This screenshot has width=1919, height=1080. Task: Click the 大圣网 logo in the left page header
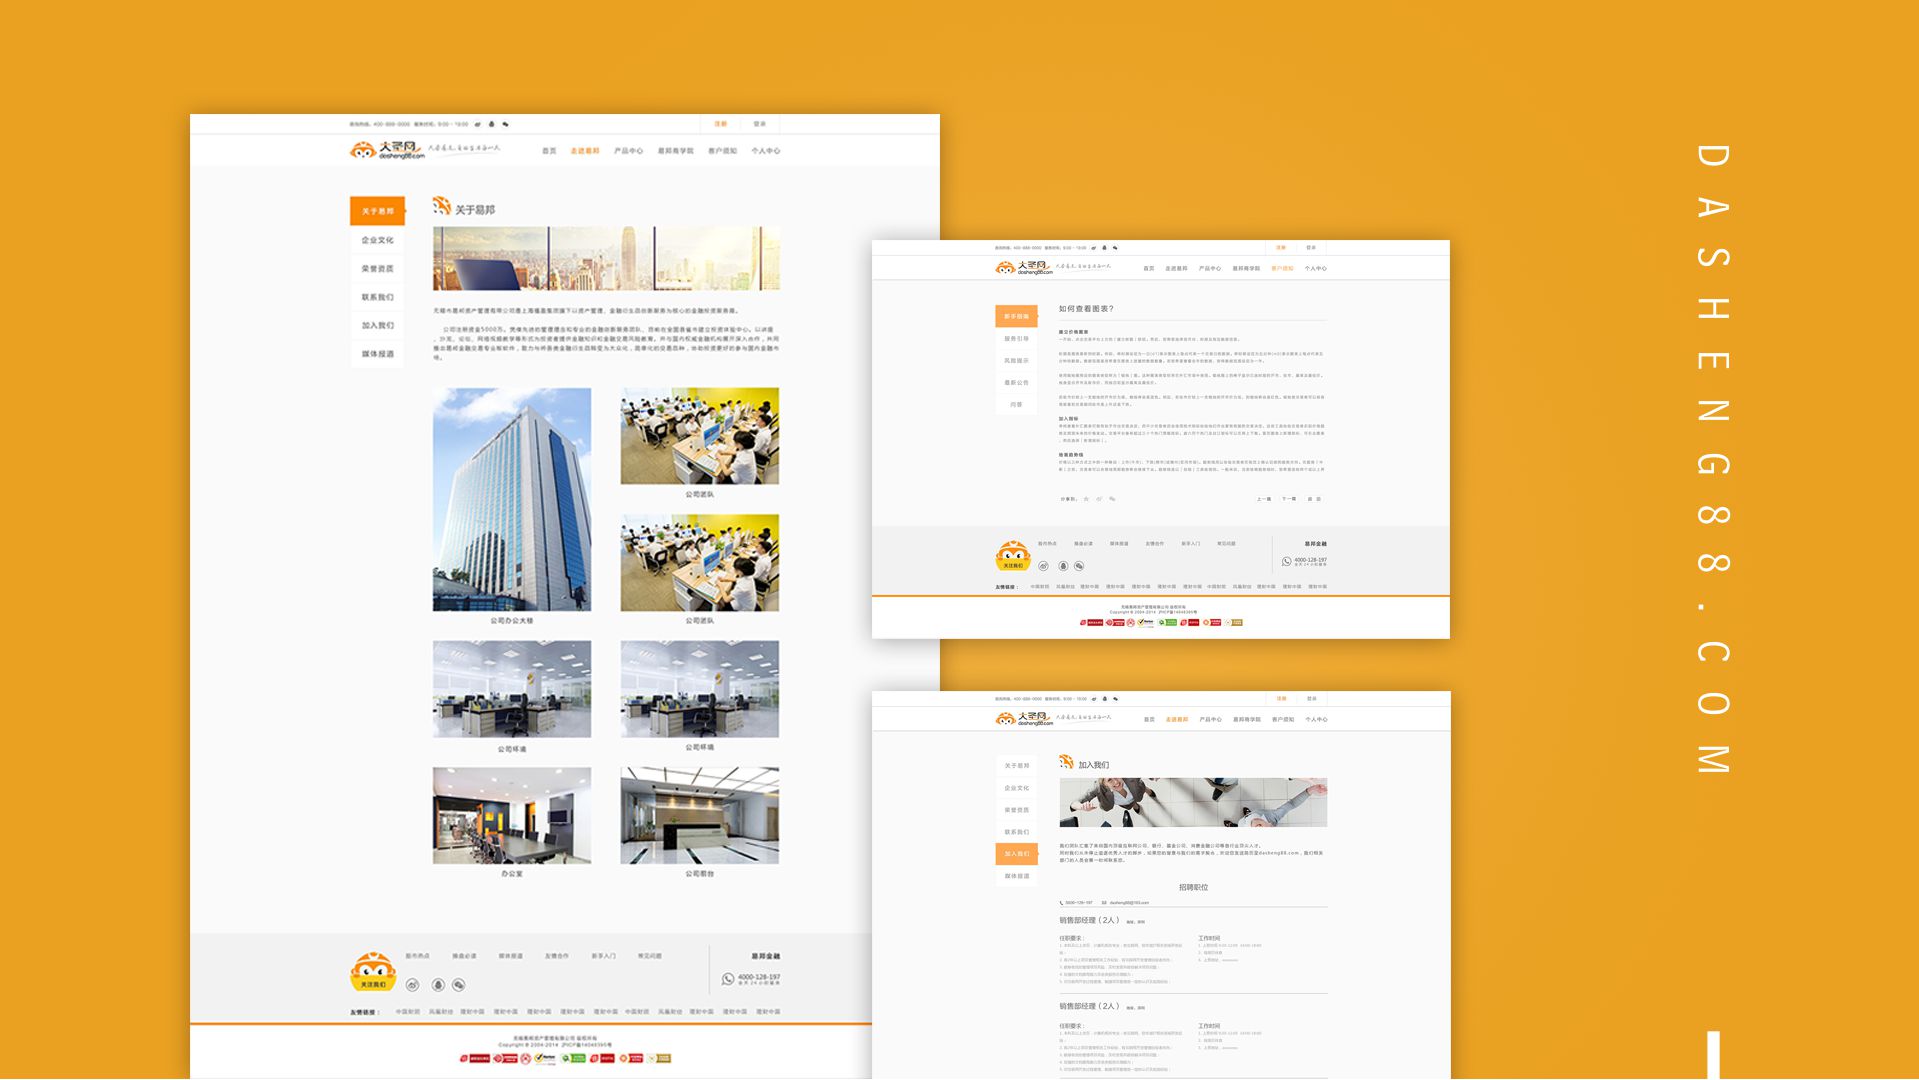[x=388, y=150]
